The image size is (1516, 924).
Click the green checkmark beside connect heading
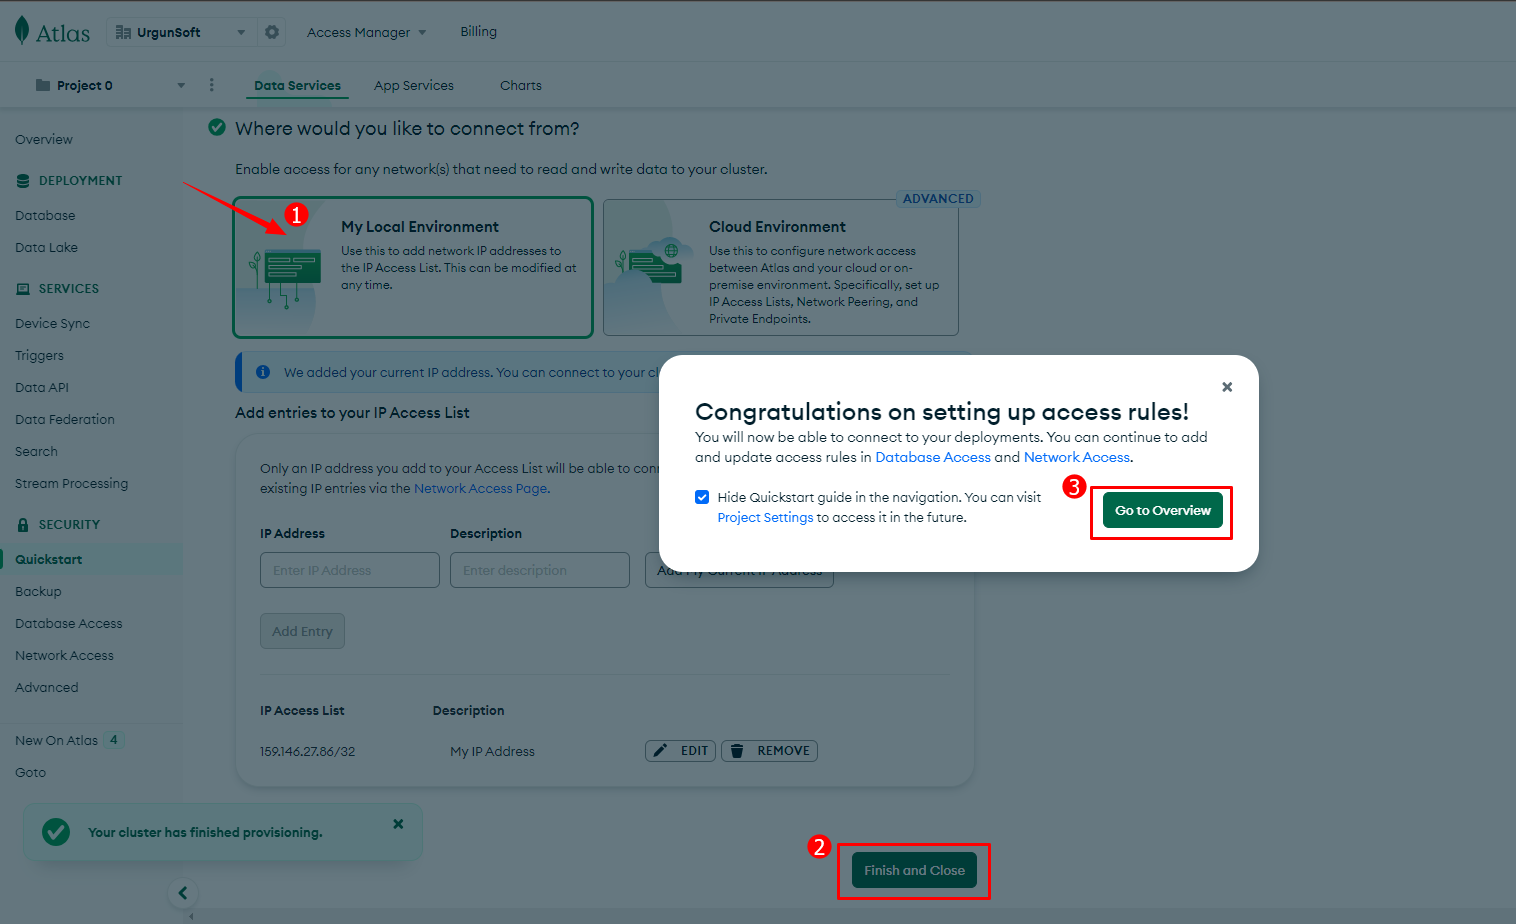click(x=216, y=127)
